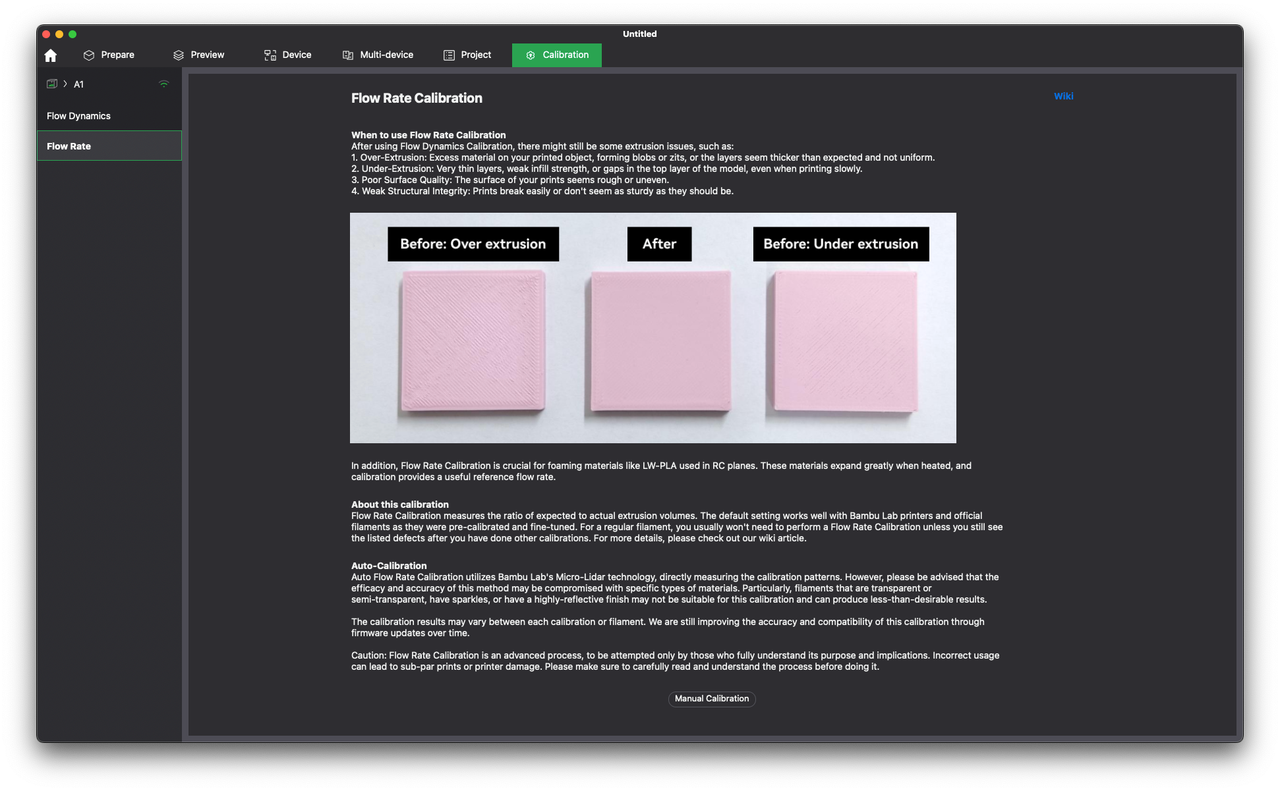Click the Preview layers icon
This screenshot has height=791, width=1280.
pyautogui.click(x=178, y=55)
